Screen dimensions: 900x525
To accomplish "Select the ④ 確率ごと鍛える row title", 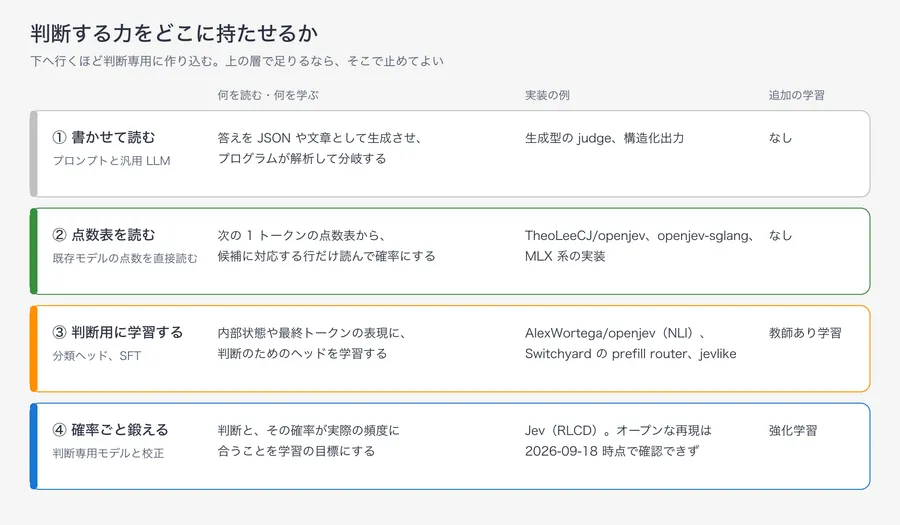I will tap(111, 430).
